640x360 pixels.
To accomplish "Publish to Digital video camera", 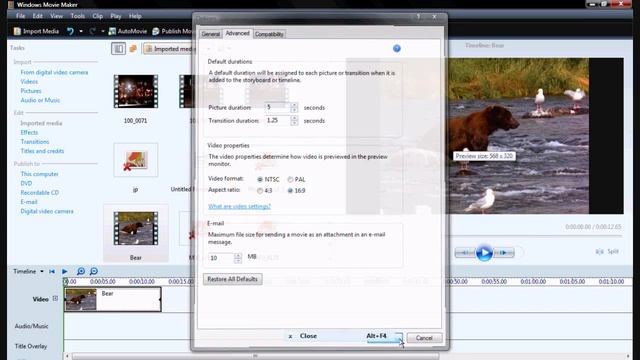I will tap(47, 211).
